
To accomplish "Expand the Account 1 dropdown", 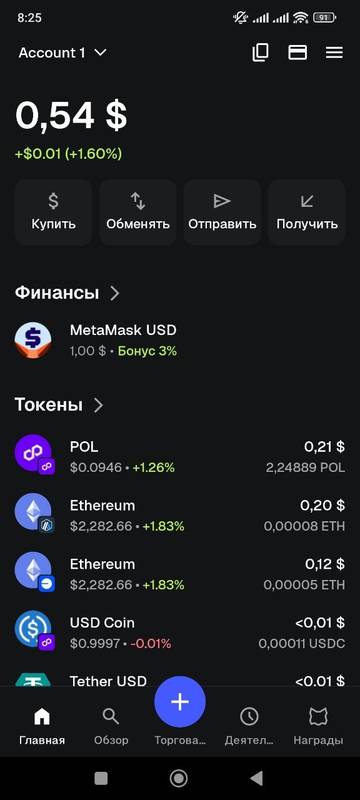I will (62, 53).
